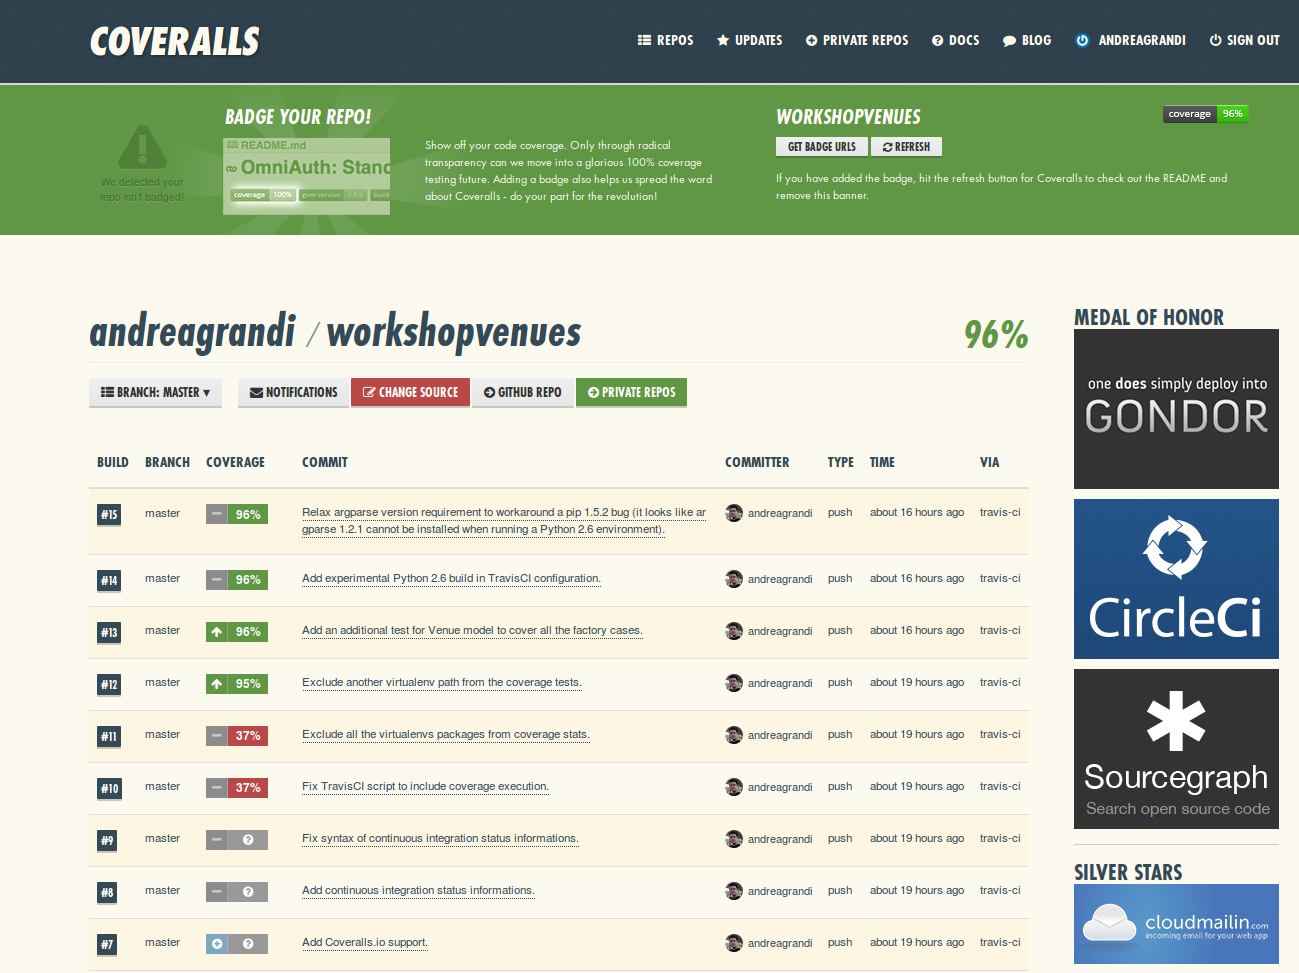Screen dimensions: 1299x973
Task: Open 'Exclude all the virtualenvs packages' commit
Action: coord(446,735)
